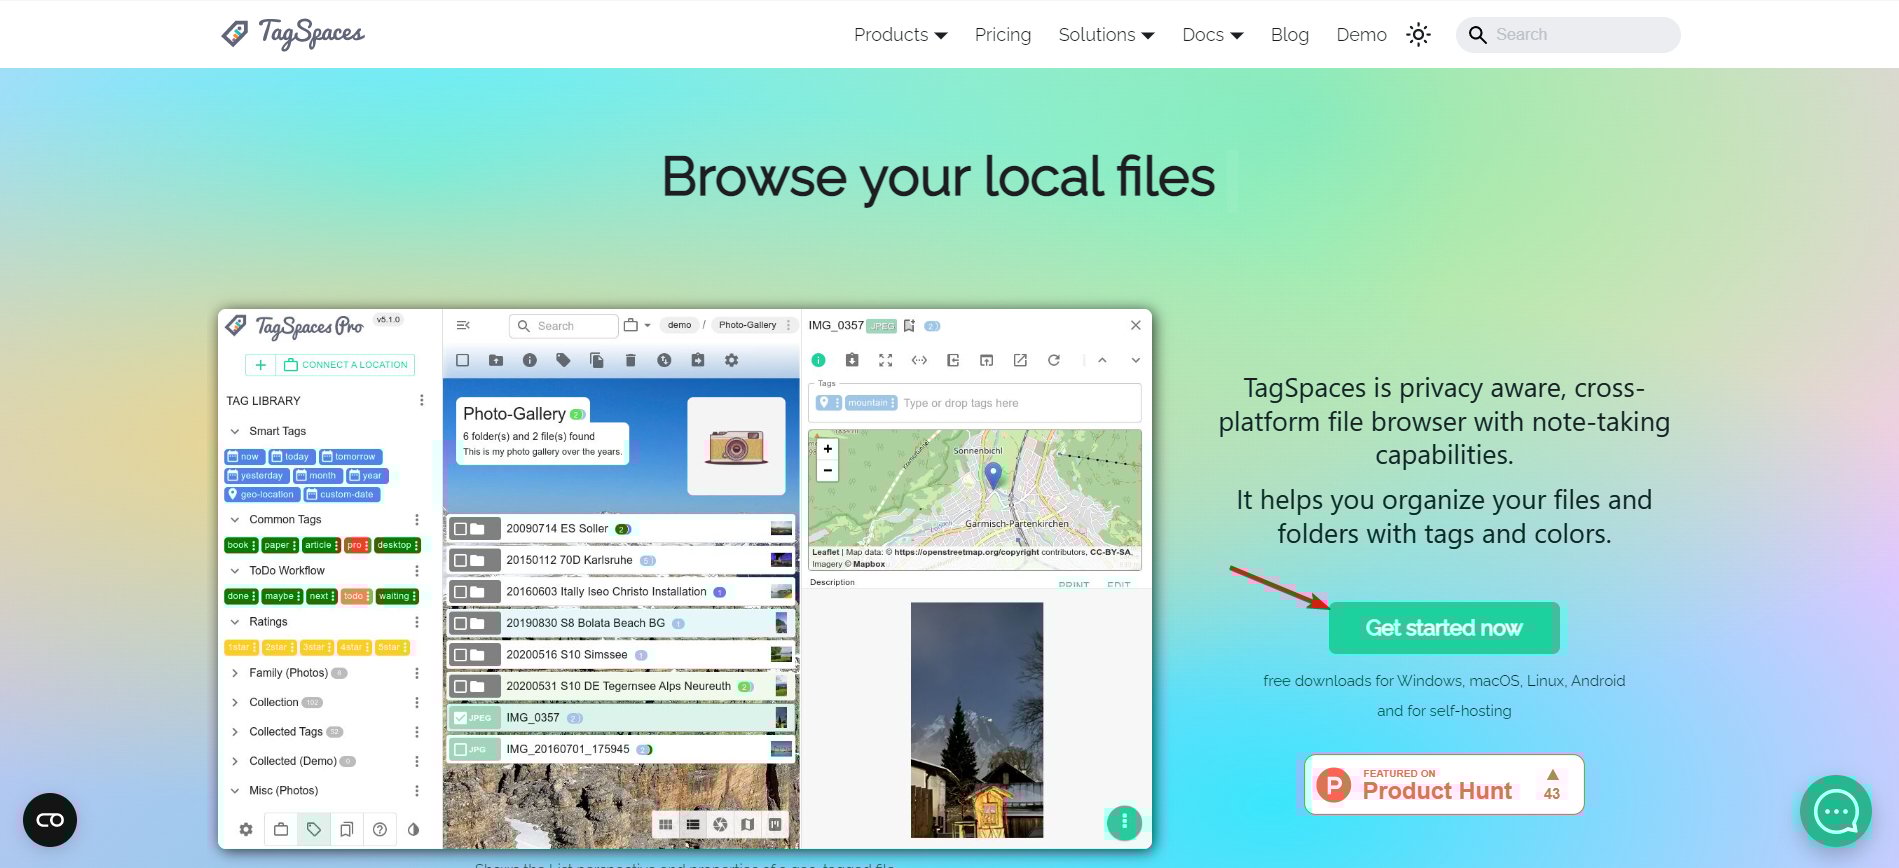
Task: Click the copy/move files icon
Action: 597,360
